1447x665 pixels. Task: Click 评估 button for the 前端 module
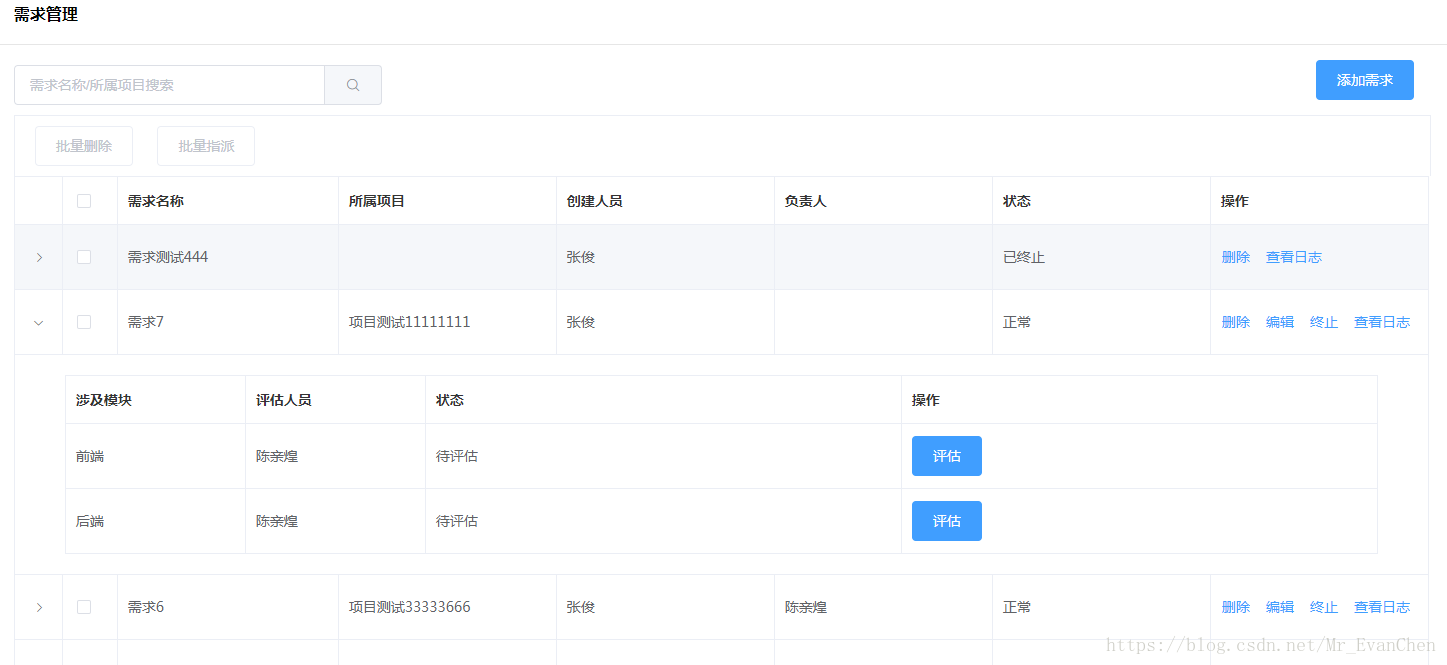pos(947,456)
